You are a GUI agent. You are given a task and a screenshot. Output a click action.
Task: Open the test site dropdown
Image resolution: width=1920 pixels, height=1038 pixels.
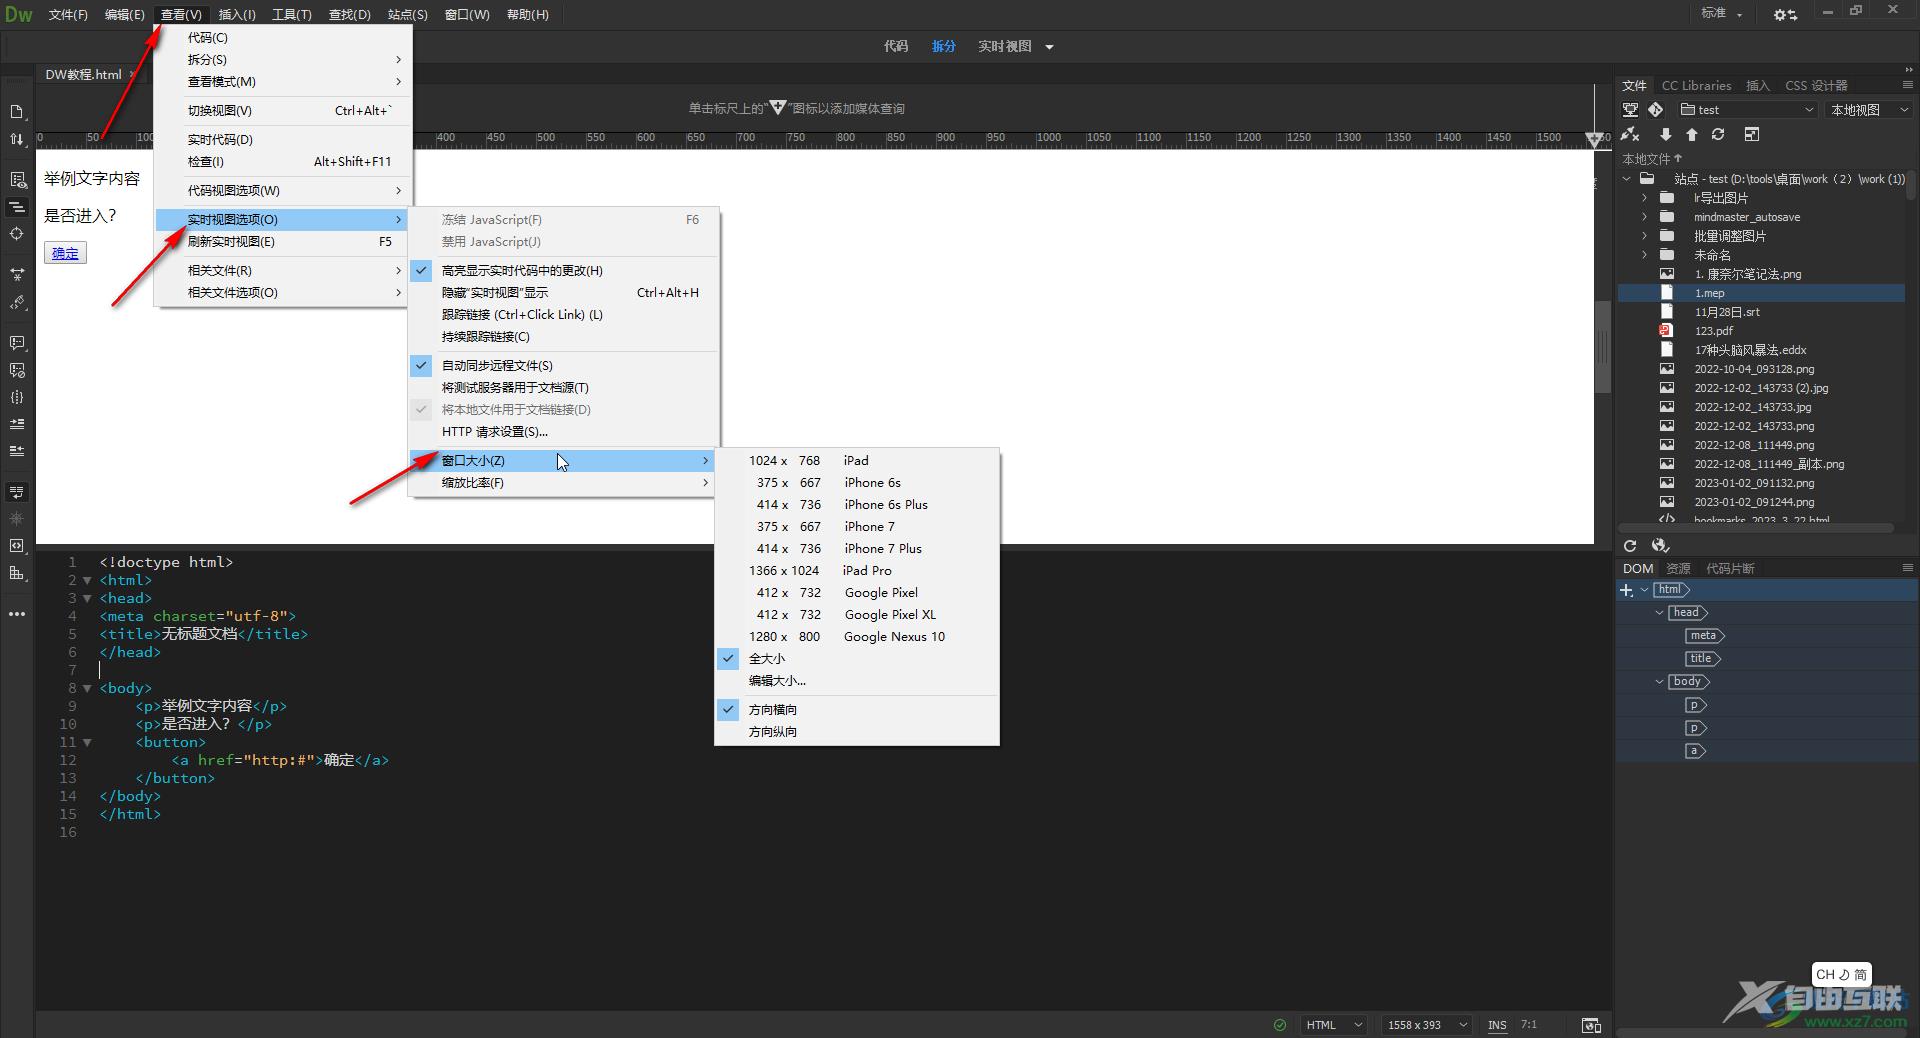pos(1746,110)
